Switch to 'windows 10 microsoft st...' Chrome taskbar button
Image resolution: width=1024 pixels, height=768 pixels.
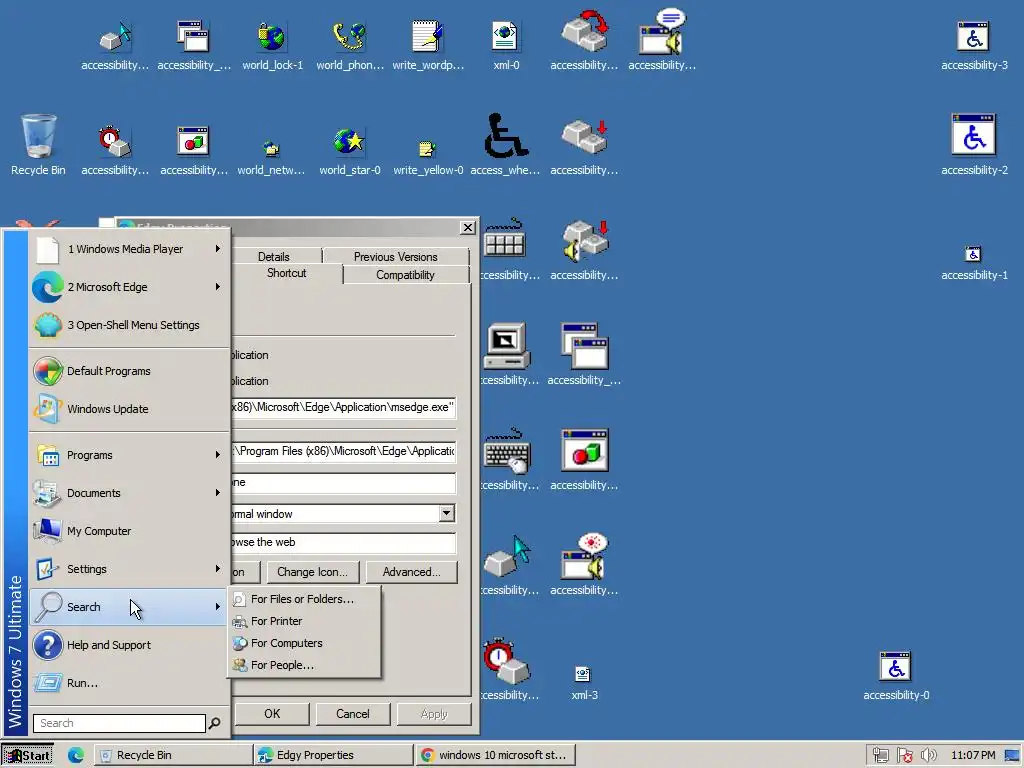(494, 755)
